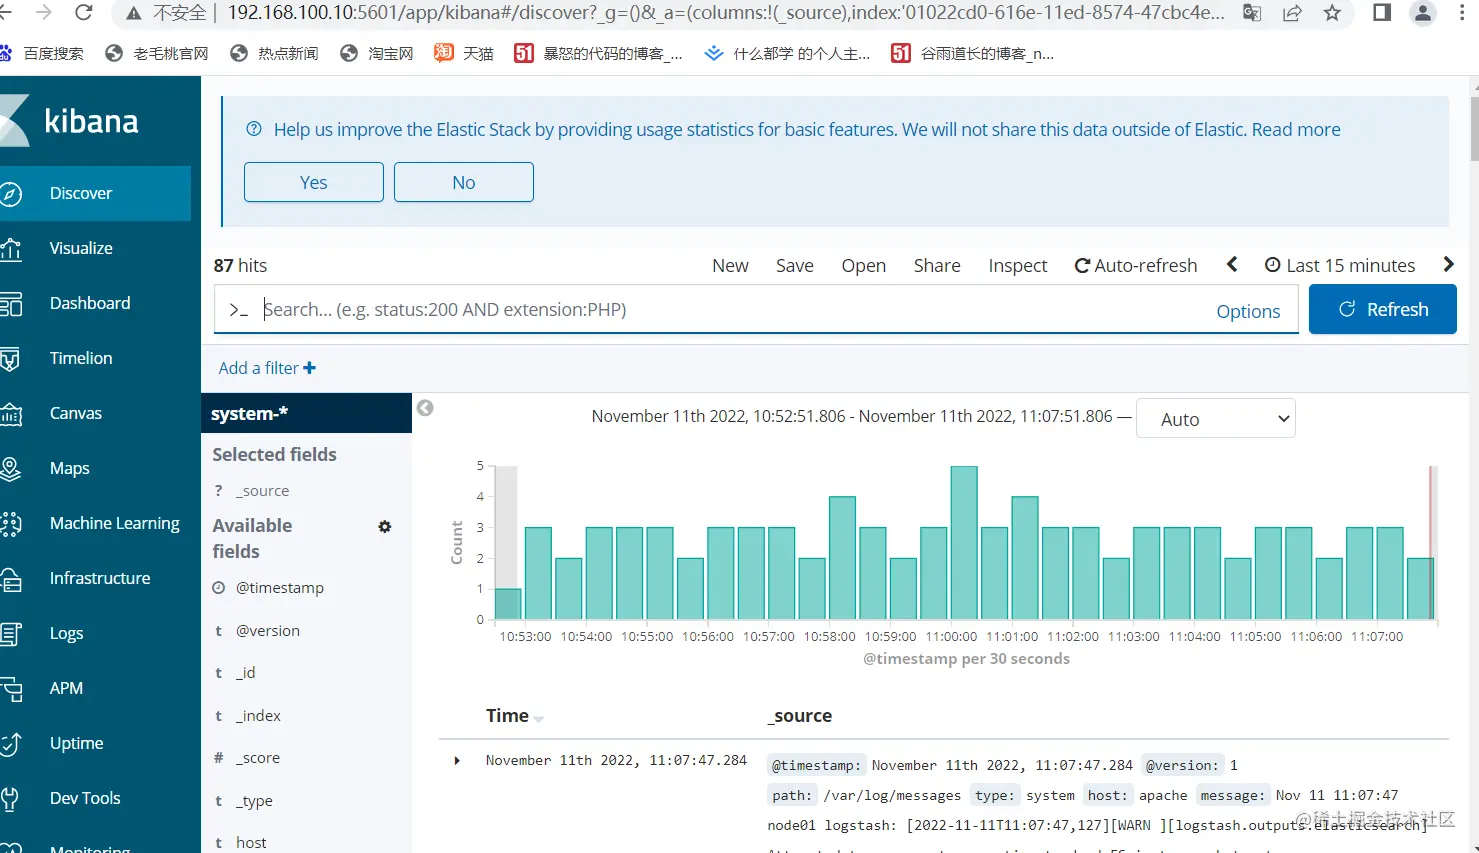Open the 淘宝网 bookmark
The image size is (1479, 853).
click(377, 53)
